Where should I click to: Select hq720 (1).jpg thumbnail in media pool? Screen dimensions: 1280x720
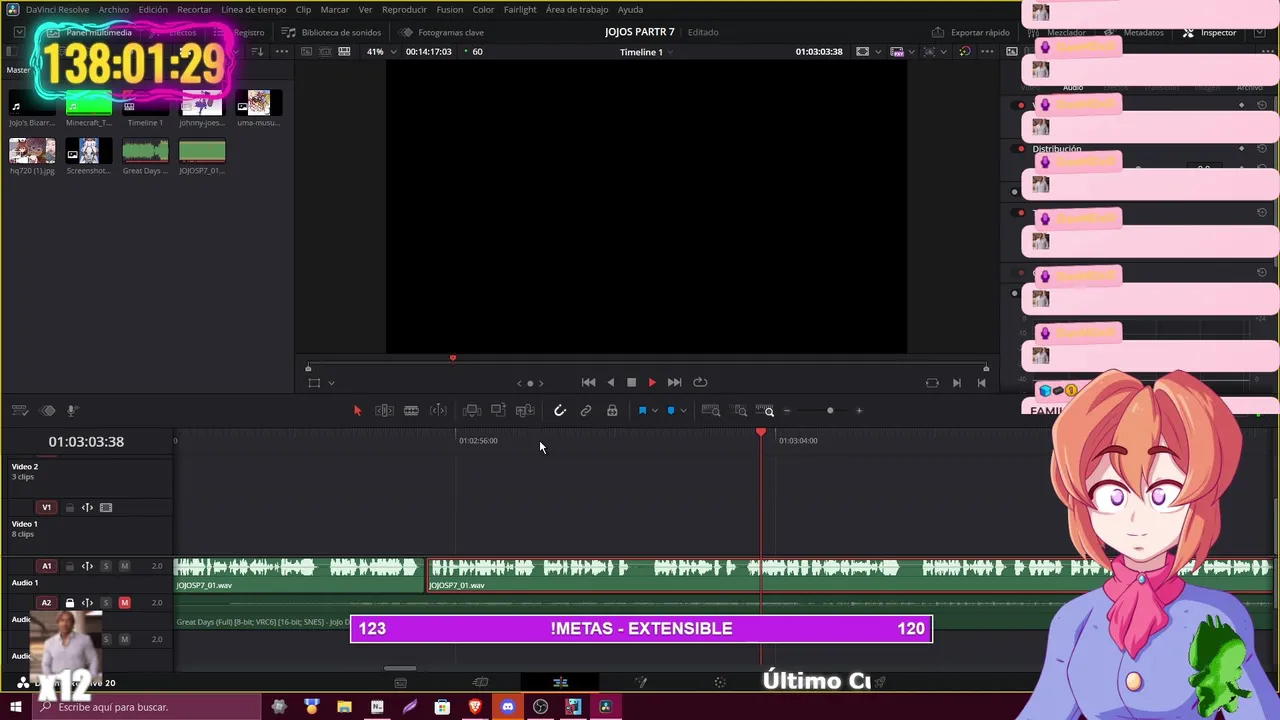[x=32, y=151]
